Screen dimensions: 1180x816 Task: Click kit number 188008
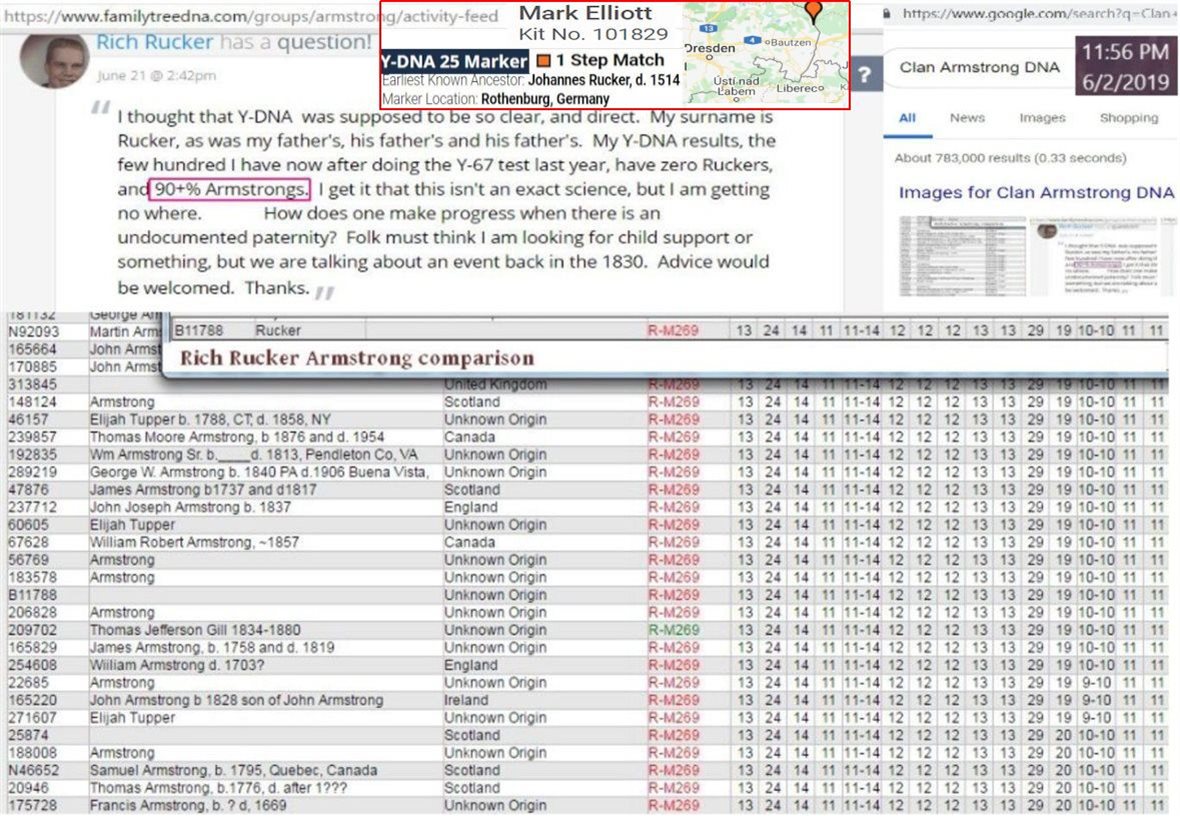coord(32,753)
